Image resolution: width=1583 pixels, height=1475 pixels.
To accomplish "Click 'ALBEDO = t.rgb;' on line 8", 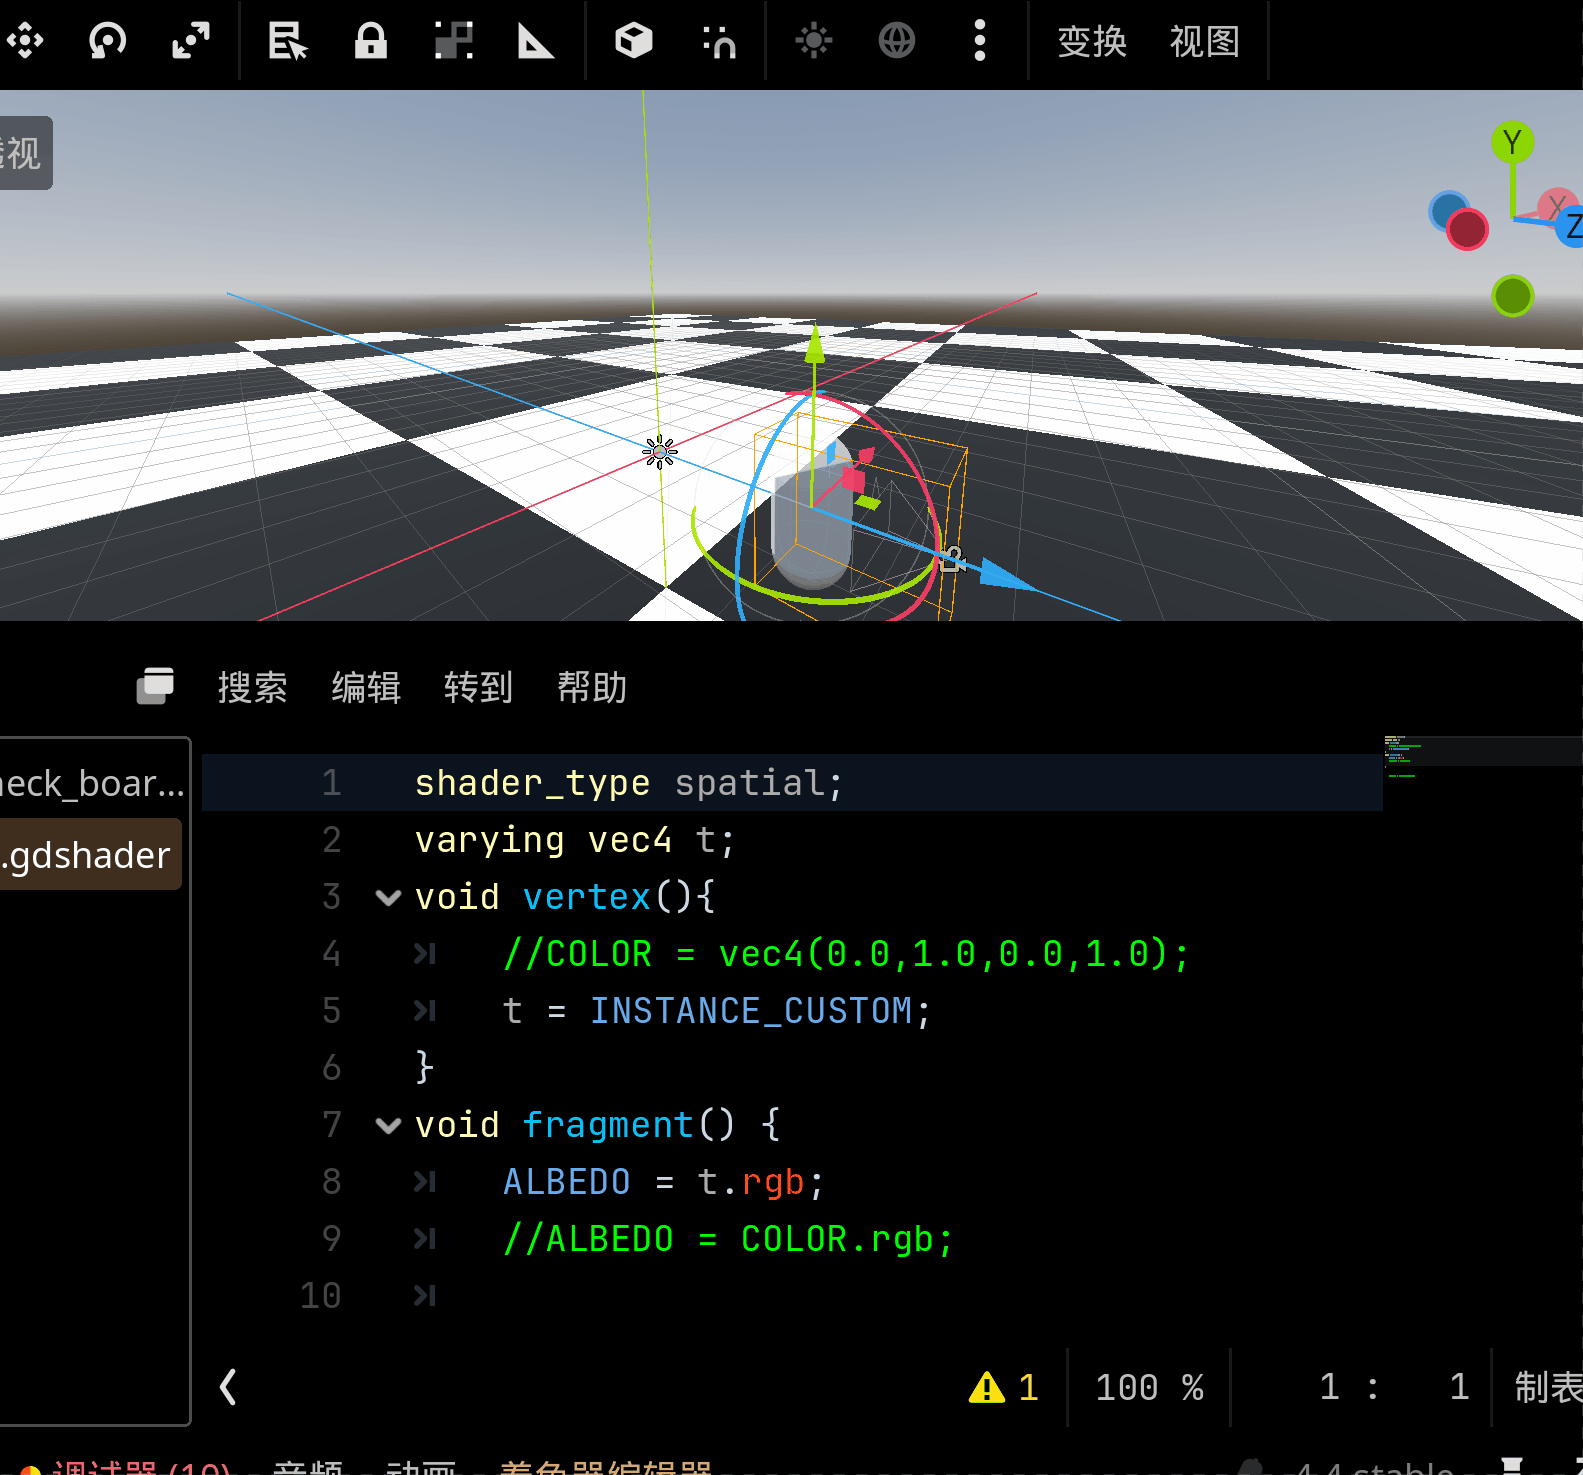I will (x=664, y=1182).
